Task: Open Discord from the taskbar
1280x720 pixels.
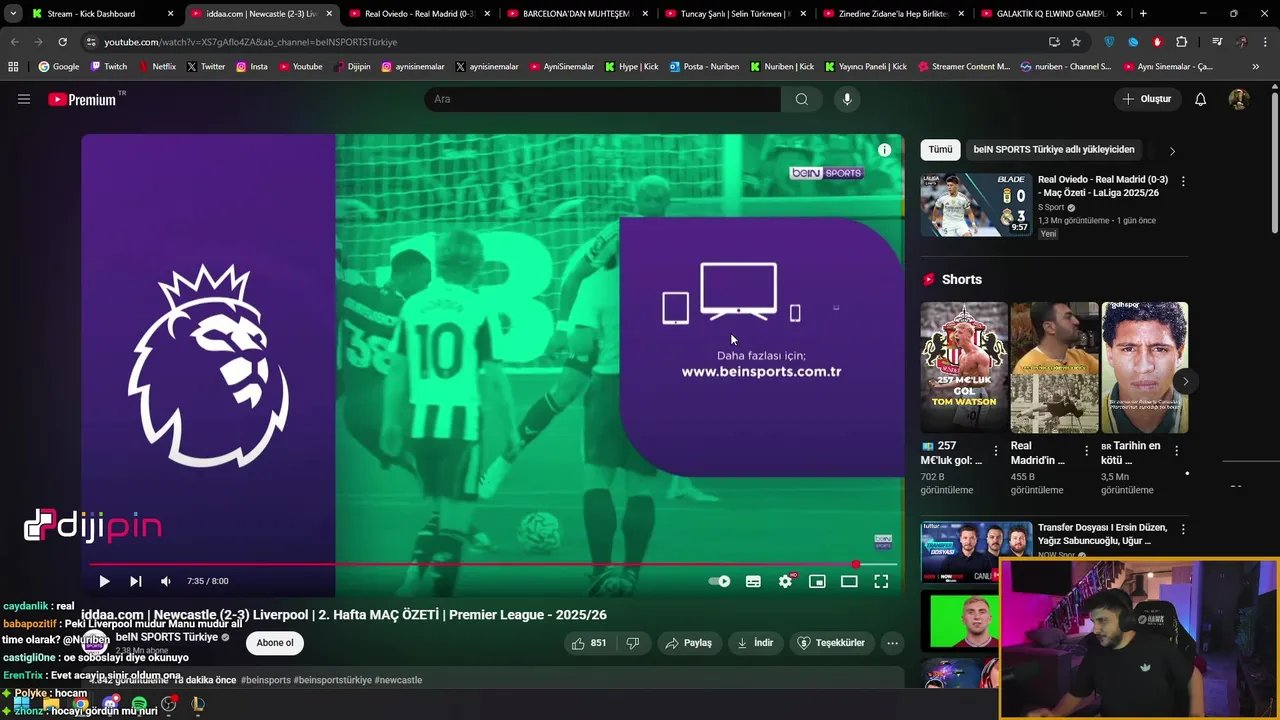Action: click(x=111, y=704)
